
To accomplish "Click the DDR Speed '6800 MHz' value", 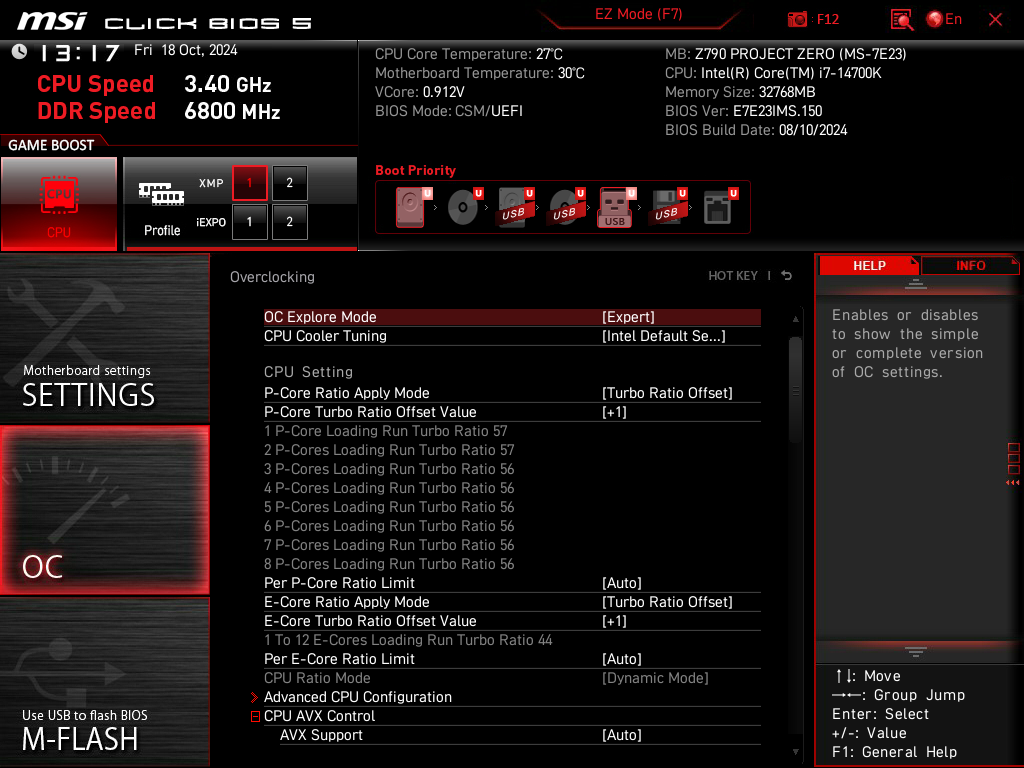I will pyautogui.click(x=232, y=111).
